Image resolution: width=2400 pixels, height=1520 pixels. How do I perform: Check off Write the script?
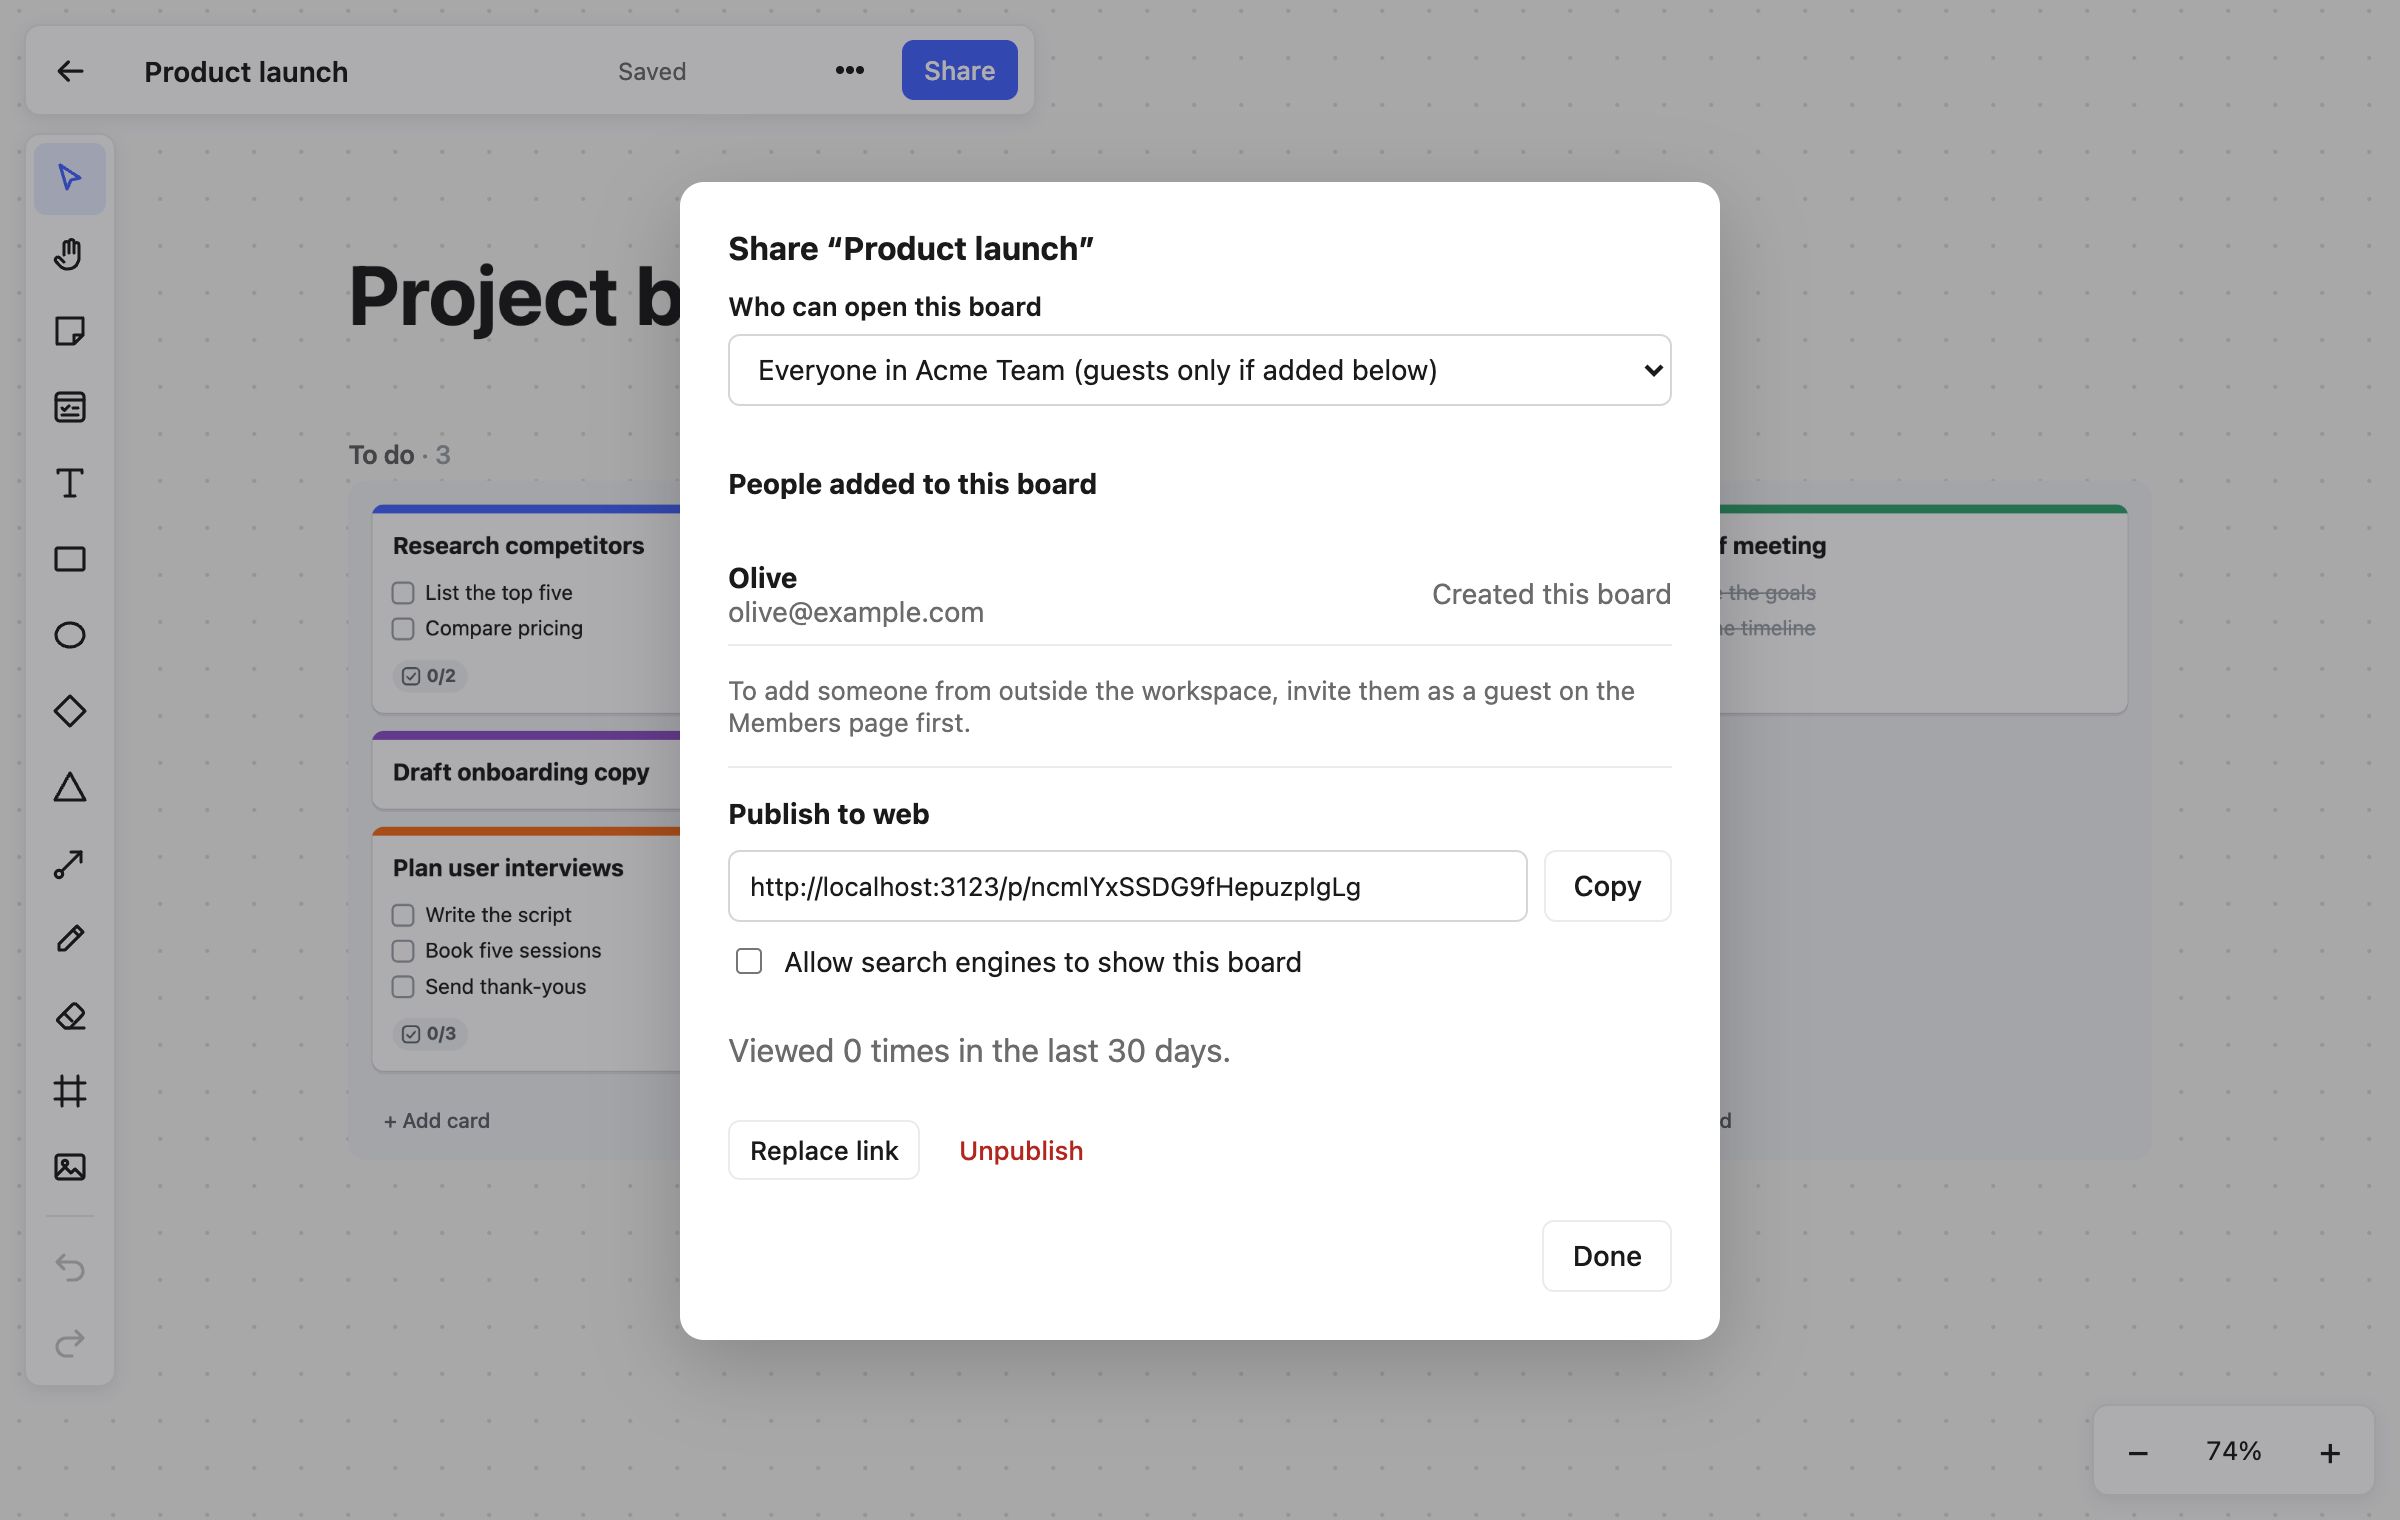[x=403, y=915]
